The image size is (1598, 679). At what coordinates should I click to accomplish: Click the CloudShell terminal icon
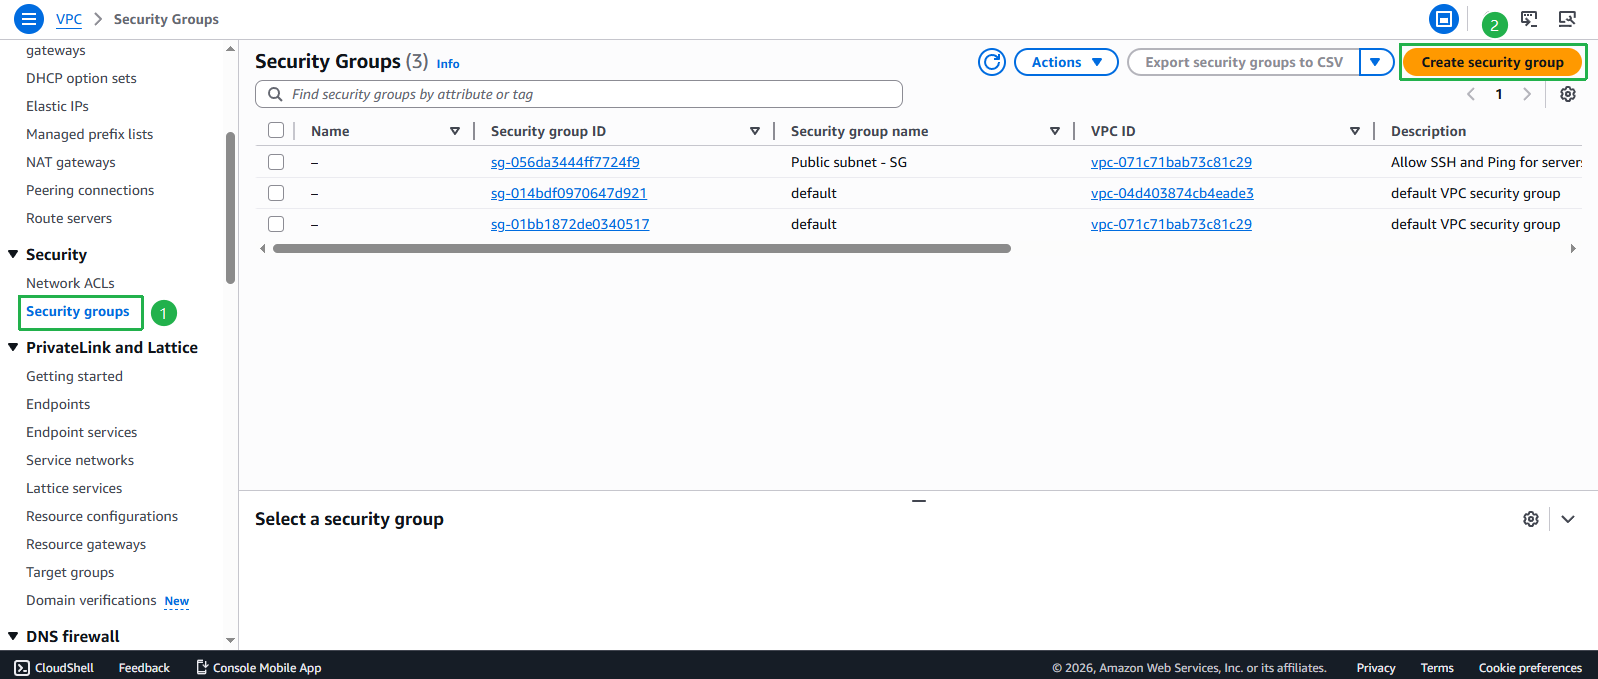pyautogui.click(x=22, y=668)
